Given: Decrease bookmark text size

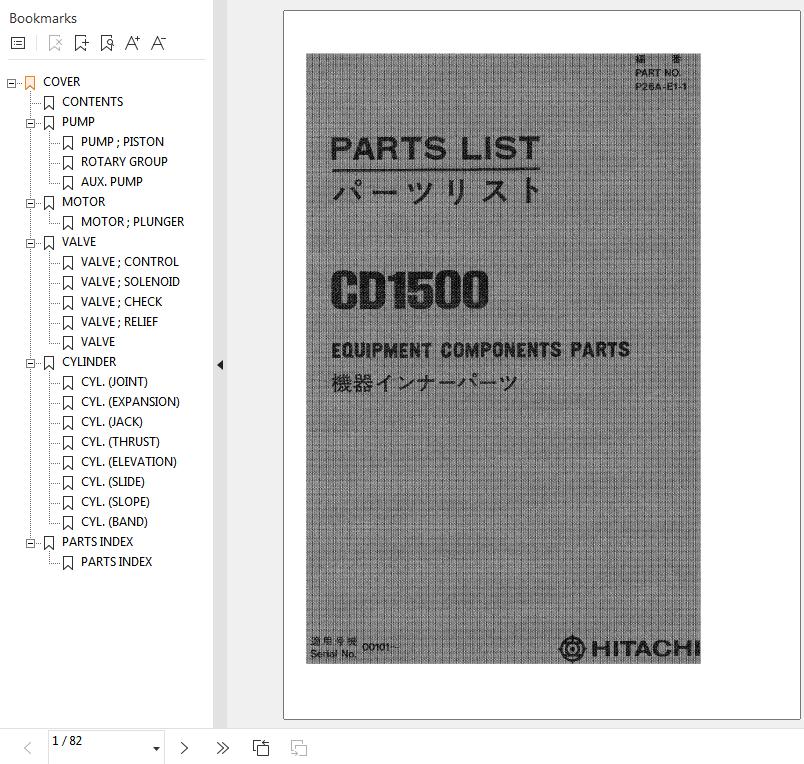Looking at the screenshot, I should click(x=158, y=43).
